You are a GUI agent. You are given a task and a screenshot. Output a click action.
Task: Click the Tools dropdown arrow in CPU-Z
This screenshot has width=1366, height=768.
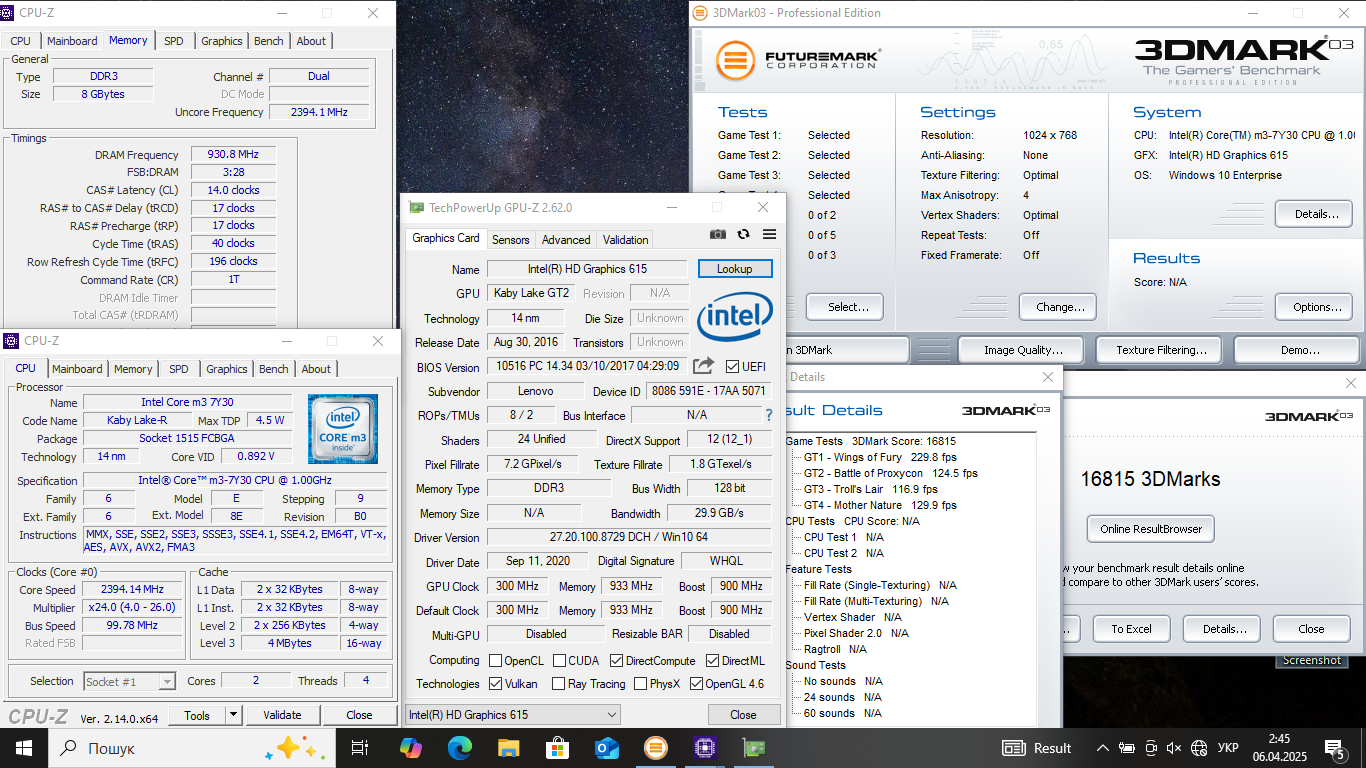233,715
